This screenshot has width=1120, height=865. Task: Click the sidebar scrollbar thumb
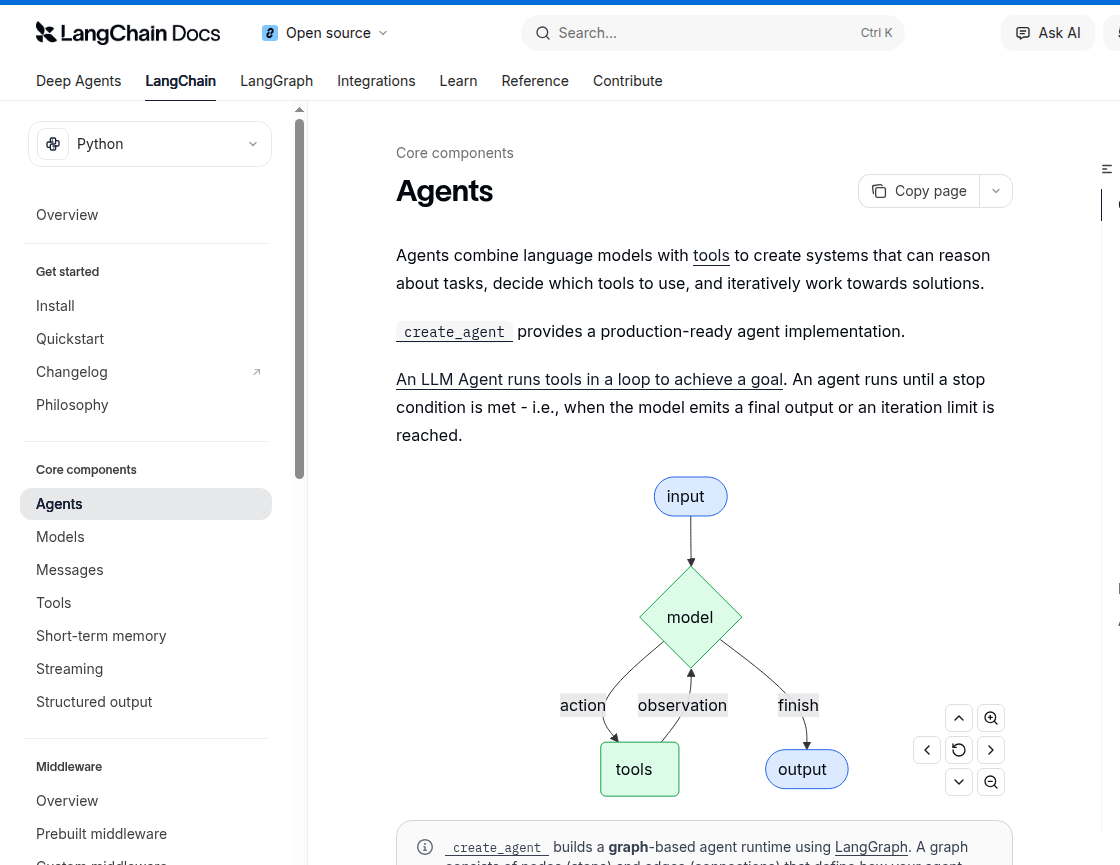(x=299, y=299)
